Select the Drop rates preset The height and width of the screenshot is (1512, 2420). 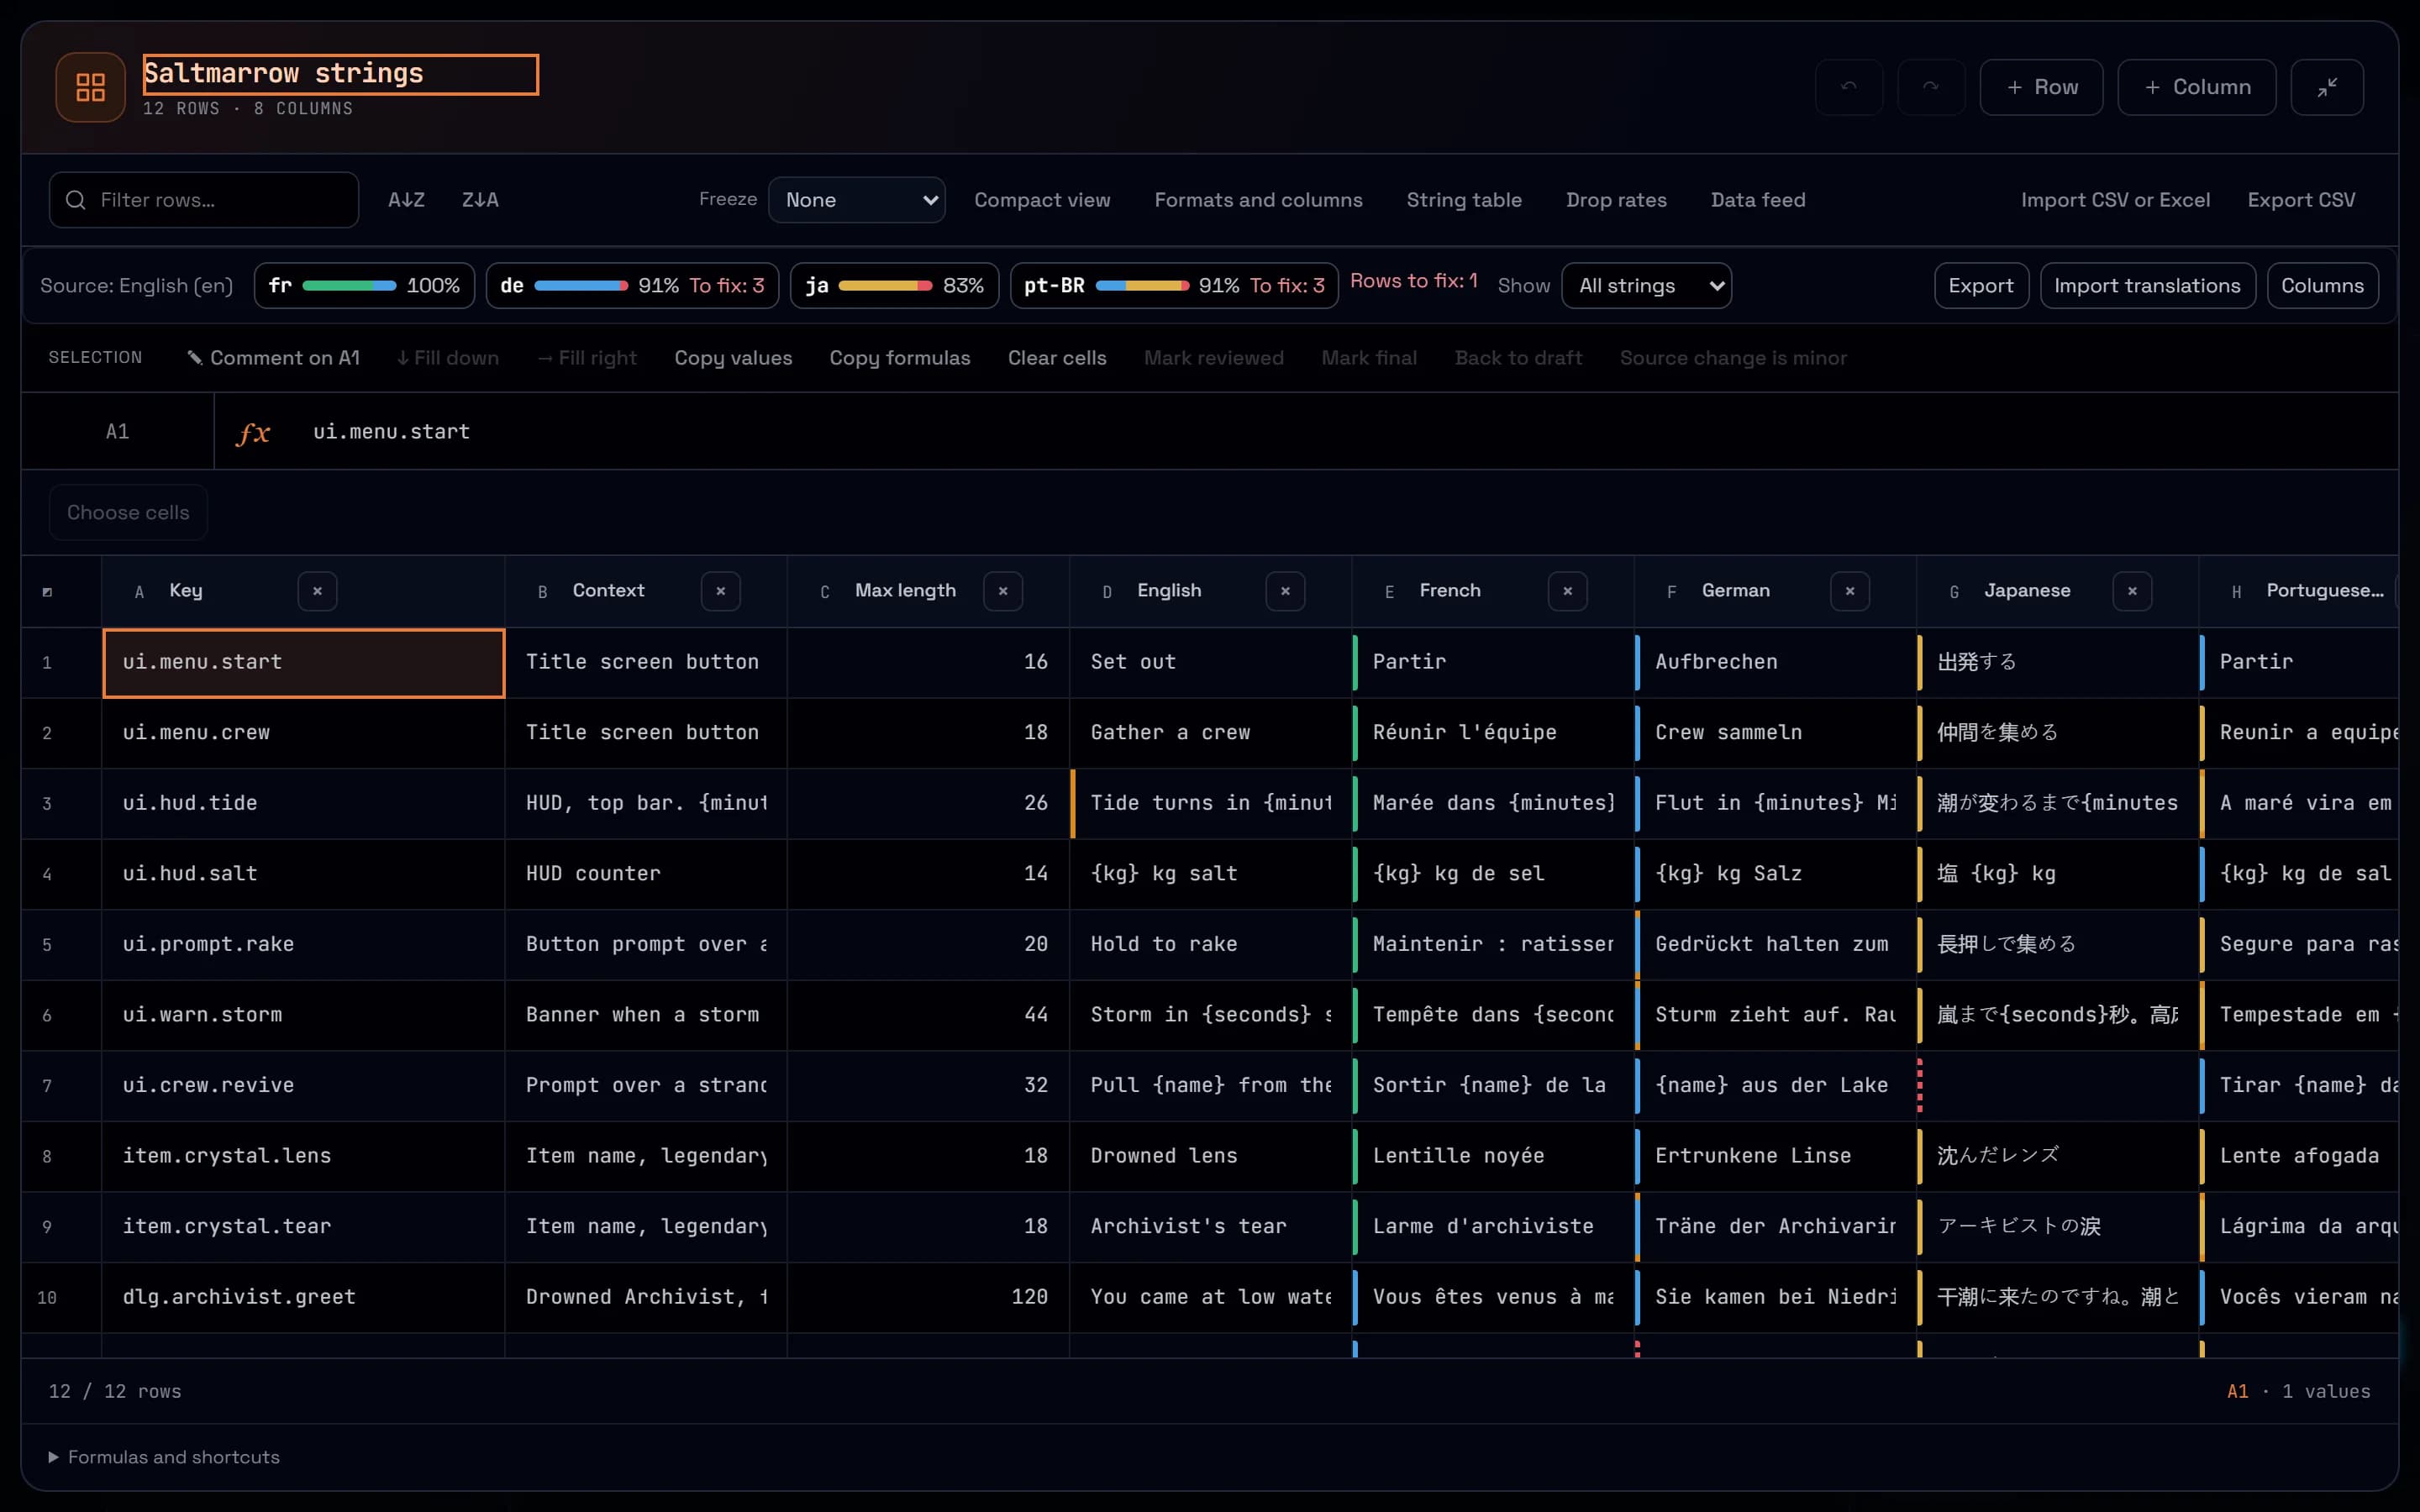point(1616,200)
